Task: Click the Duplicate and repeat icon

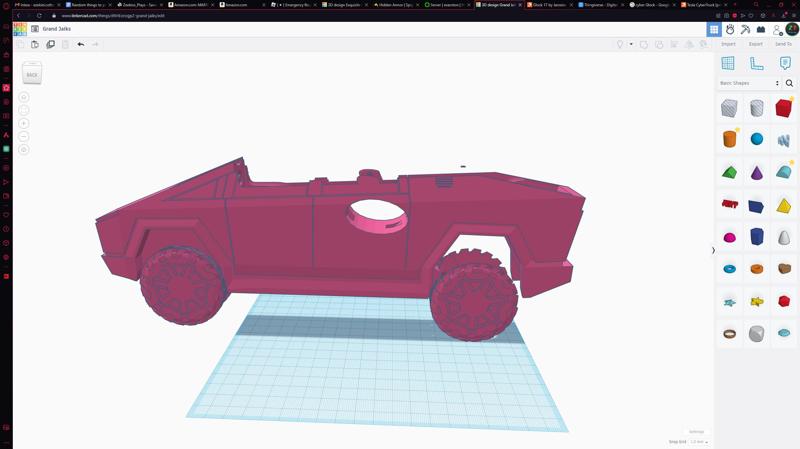Action: 51,44
